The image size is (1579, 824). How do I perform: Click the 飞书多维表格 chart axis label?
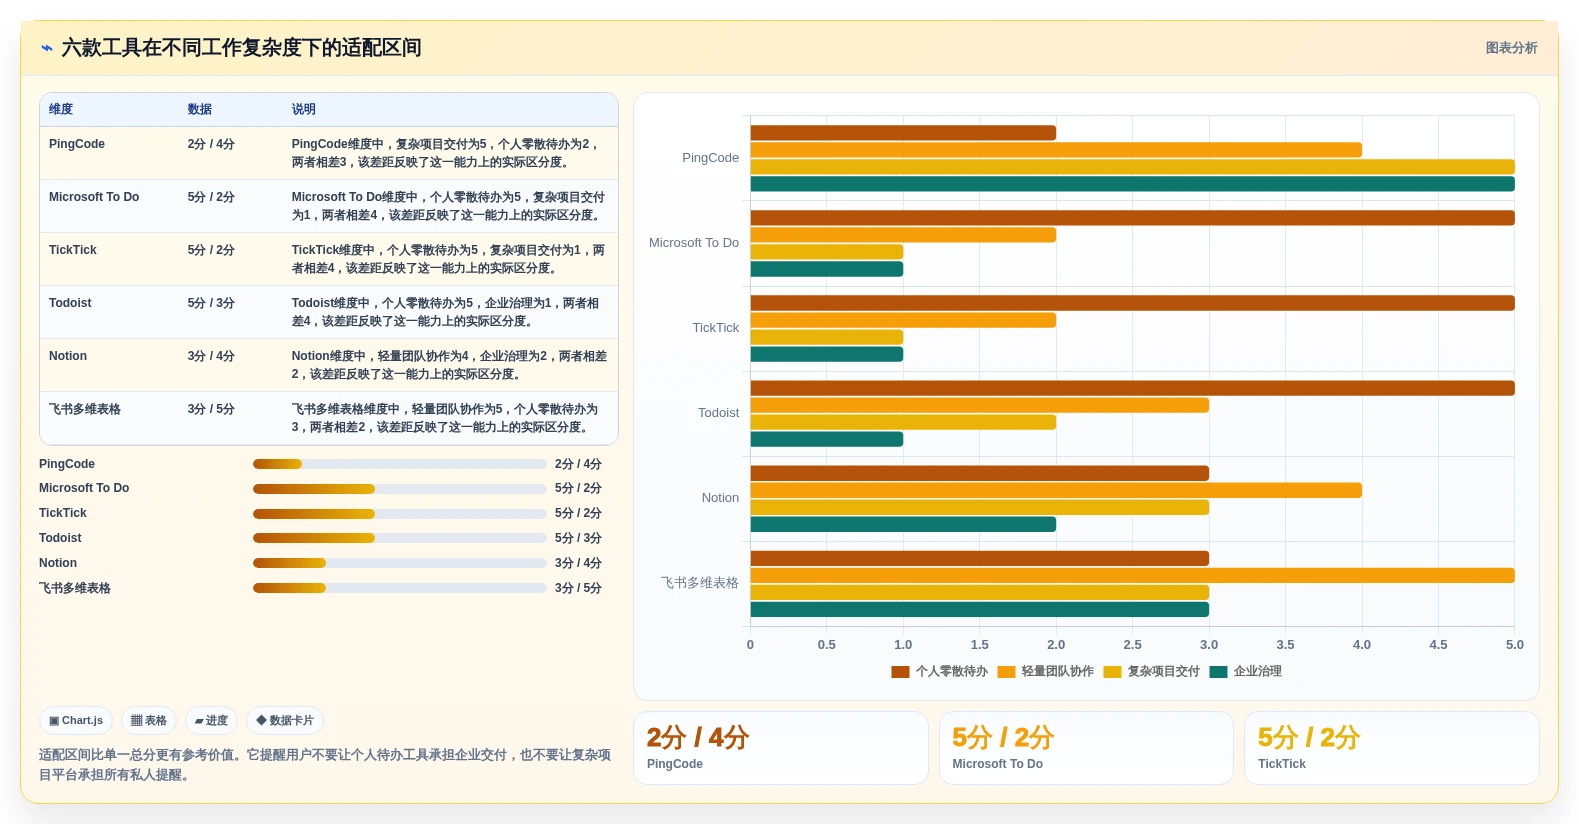(x=700, y=583)
